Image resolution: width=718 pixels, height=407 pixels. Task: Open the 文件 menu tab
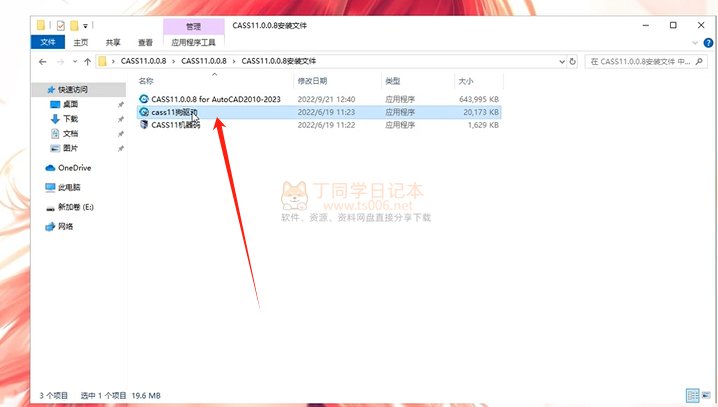(47, 43)
